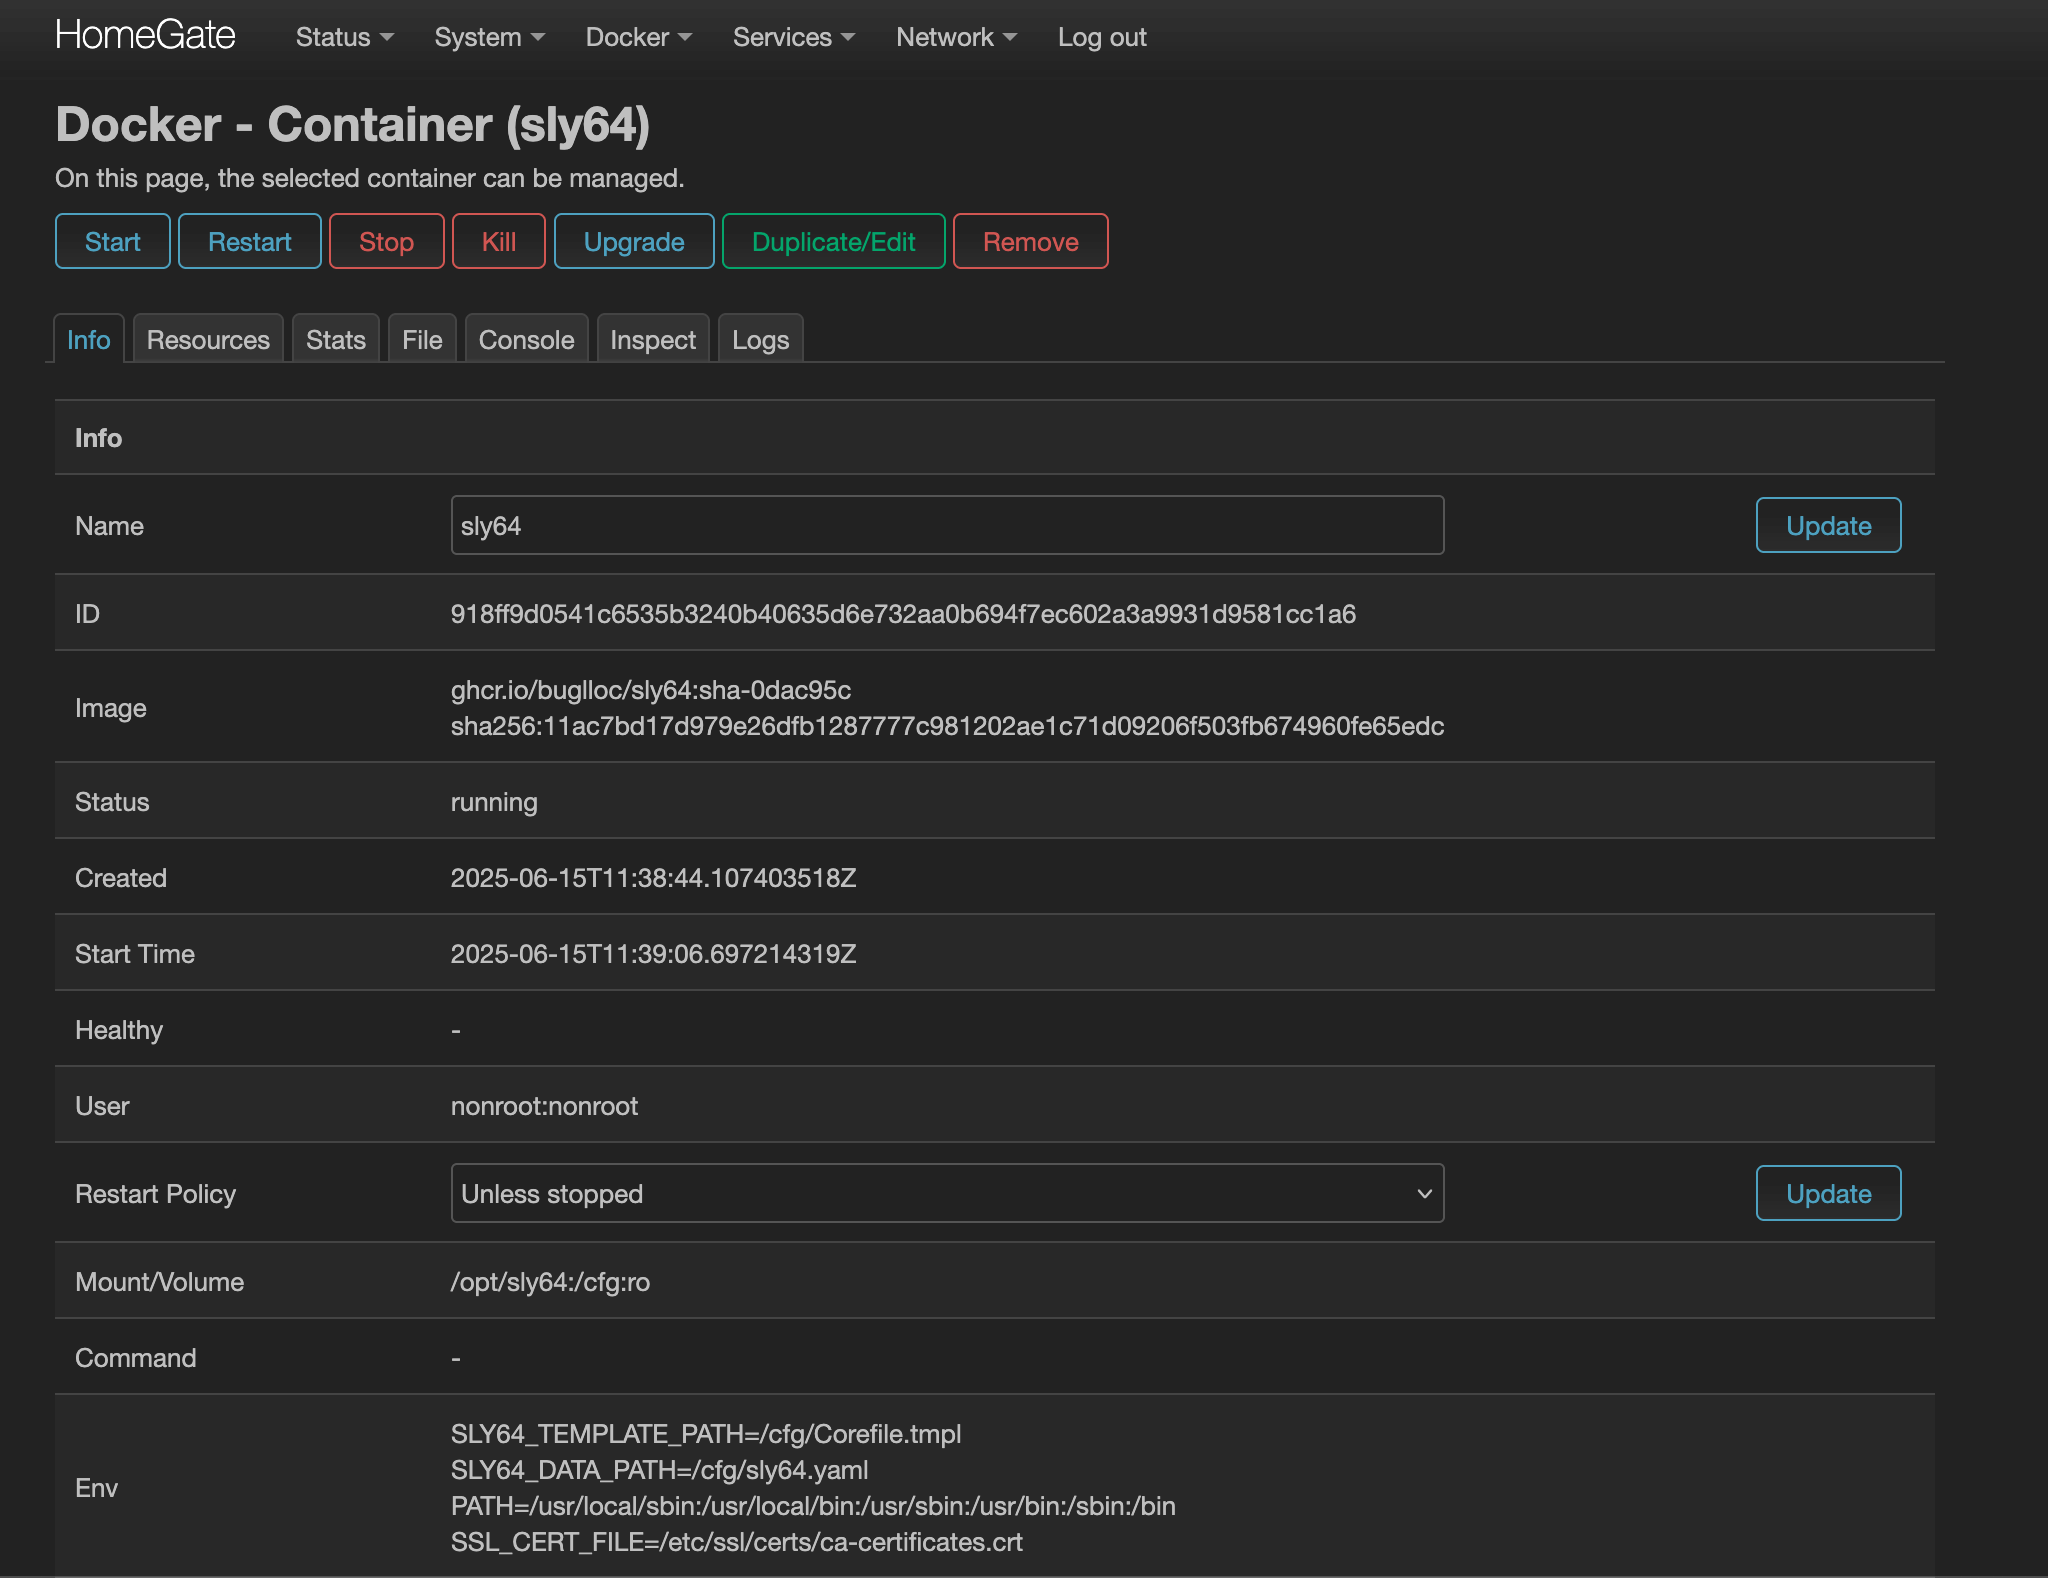Open the Docker dropdown menu
The image size is (2048, 1578).
click(638, 37)
